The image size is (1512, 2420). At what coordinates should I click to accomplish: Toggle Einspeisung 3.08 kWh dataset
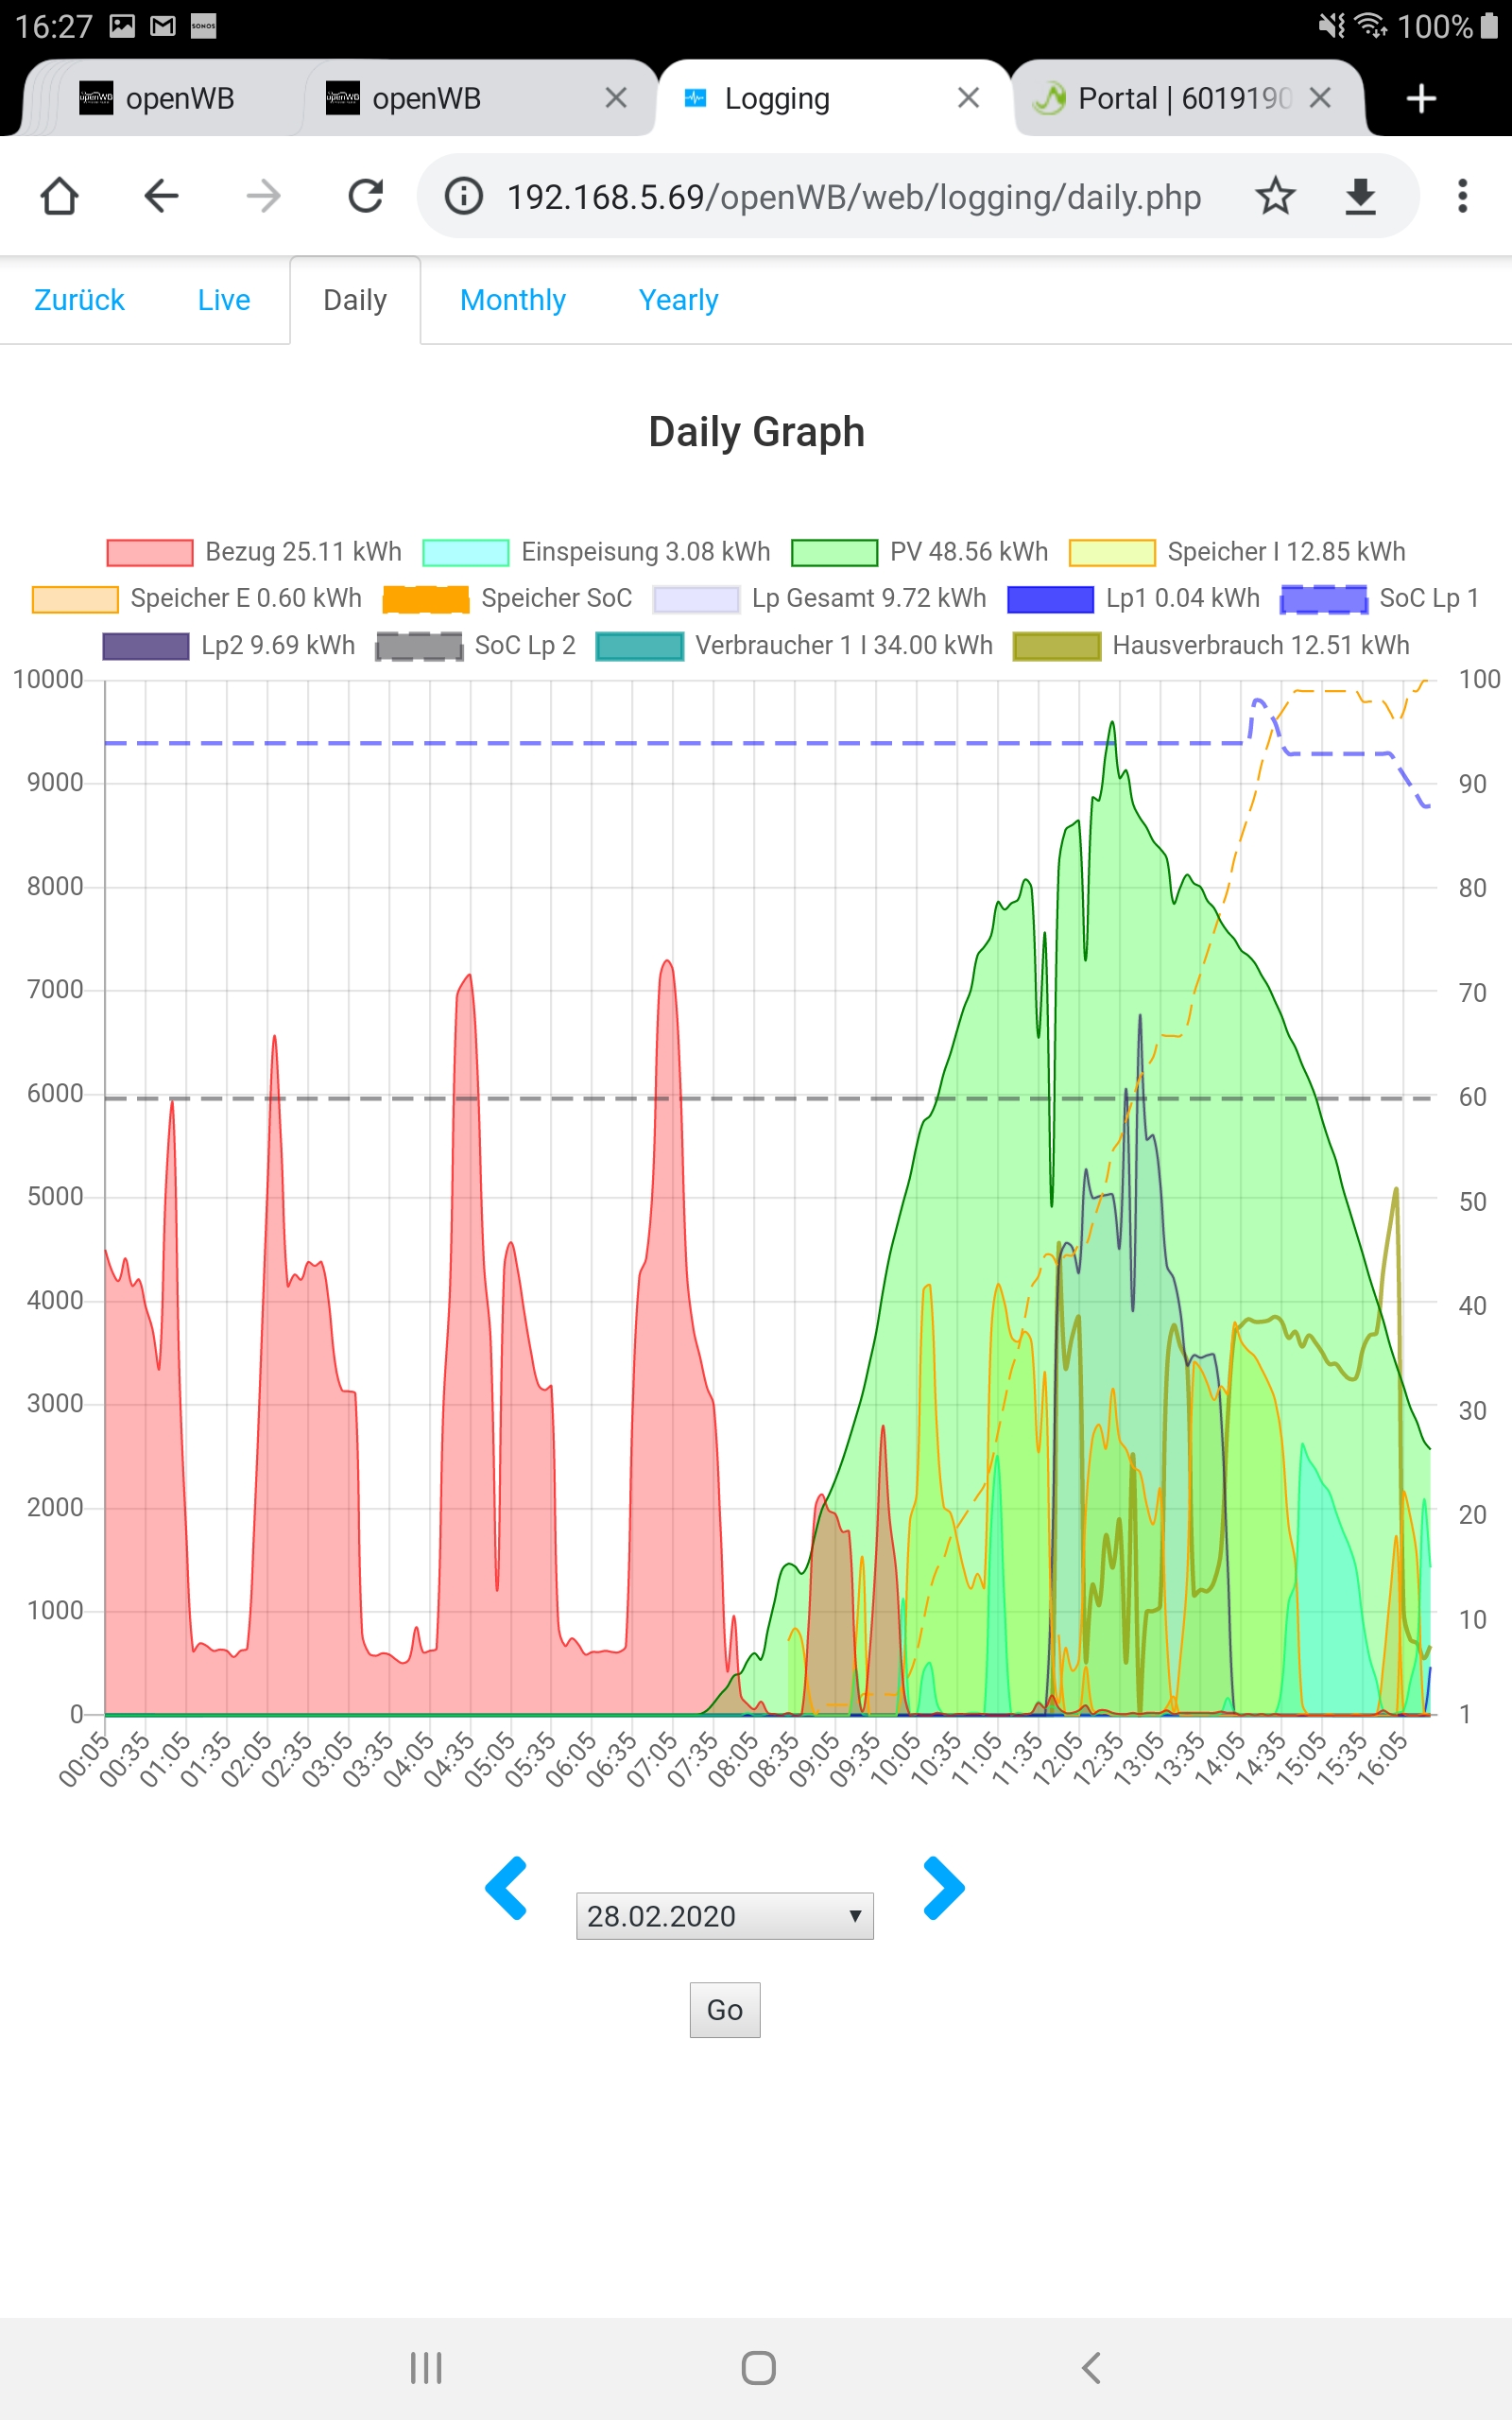(596, 552)
